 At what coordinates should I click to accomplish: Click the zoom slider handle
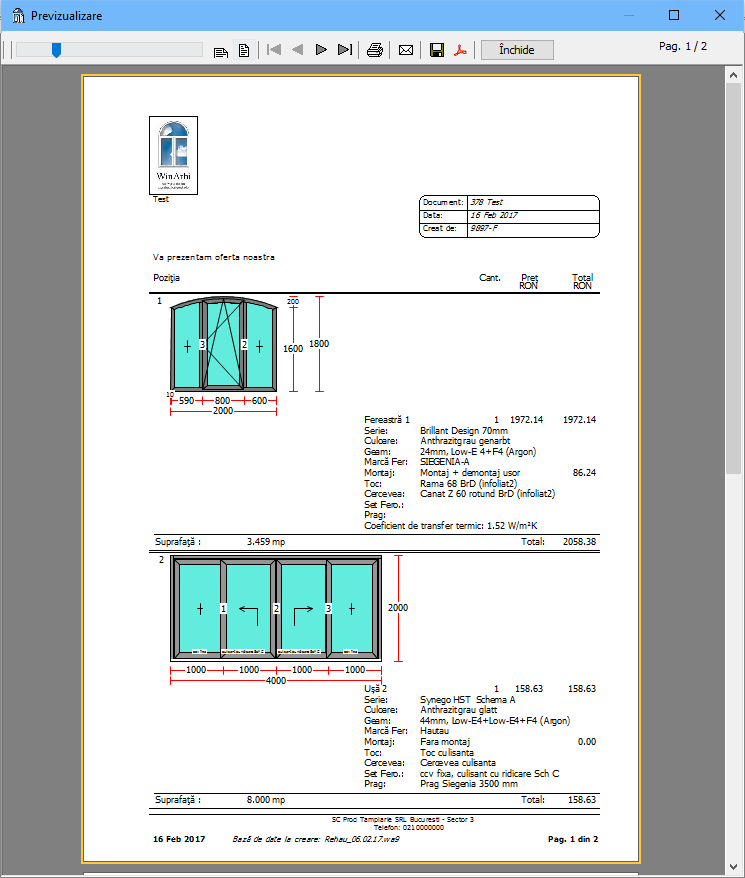click(56, 50)
